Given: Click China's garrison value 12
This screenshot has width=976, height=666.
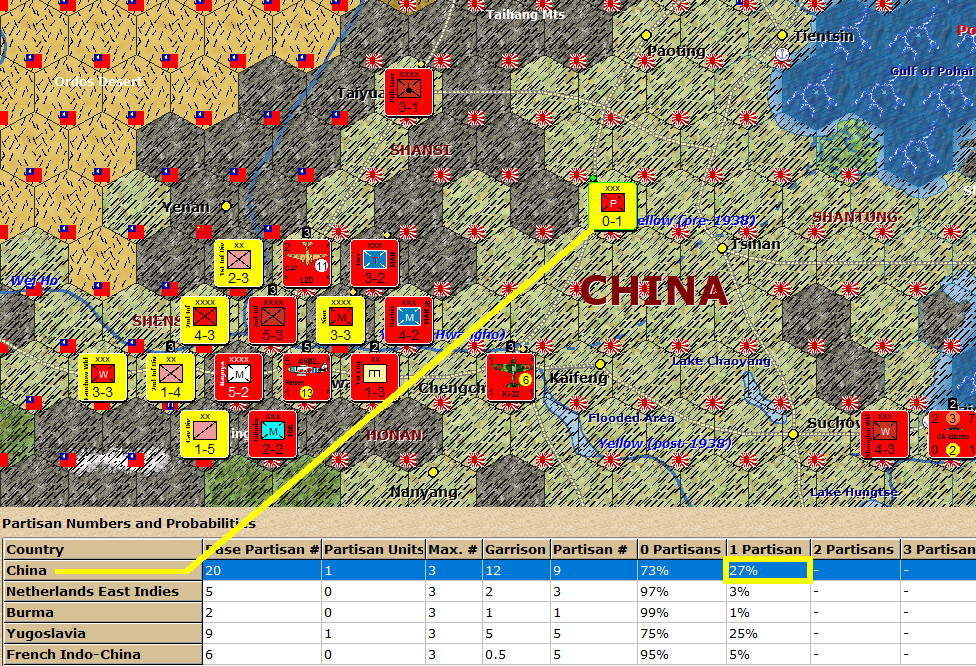Looking at the screenshot, I should [516, 570].
